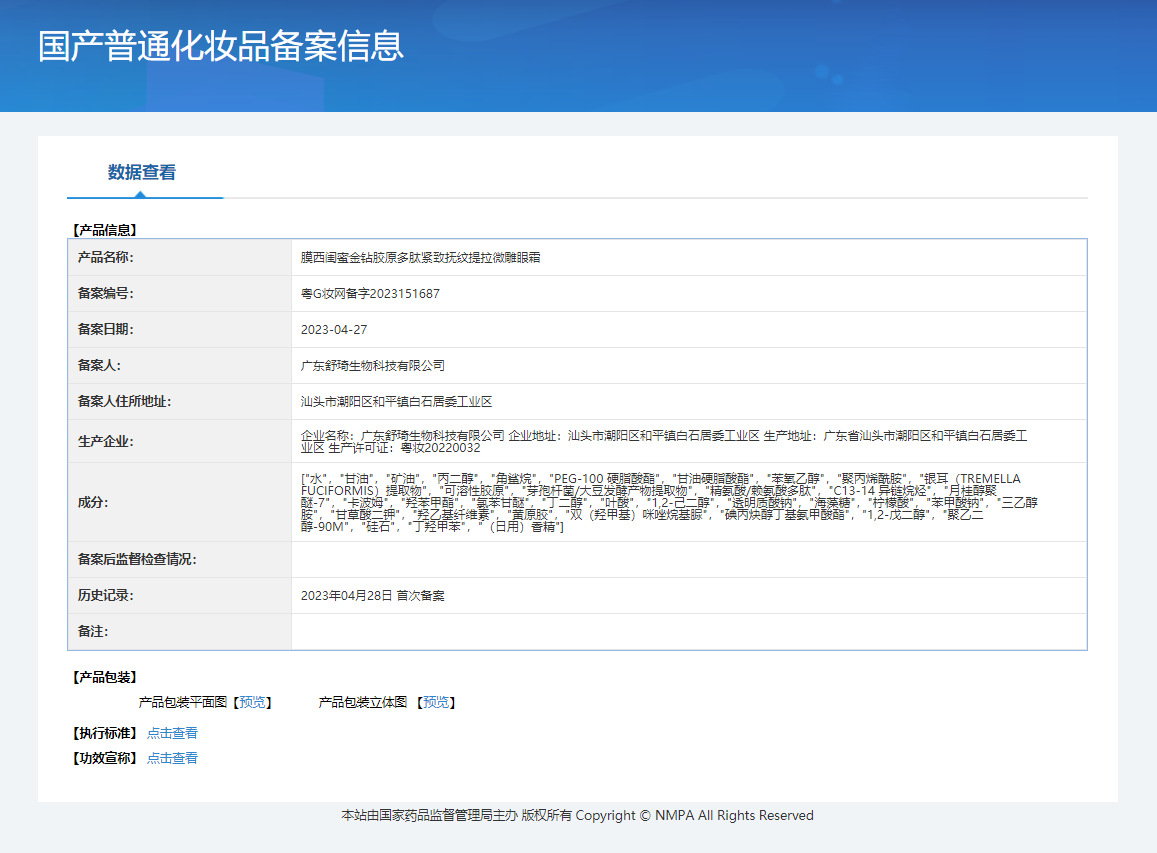This screenshot has height=853, width=1157.
Task: Click the product name value in 产品名称 row
Action: (420, 258)
